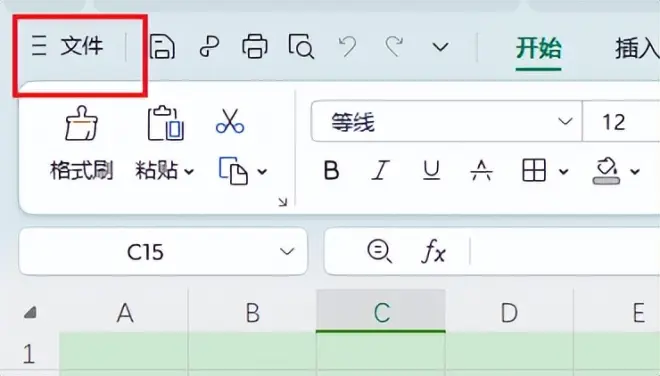The image size is (660, 376).
Task: Apply fill color with the paint bucket
Action: pos(606,171)
